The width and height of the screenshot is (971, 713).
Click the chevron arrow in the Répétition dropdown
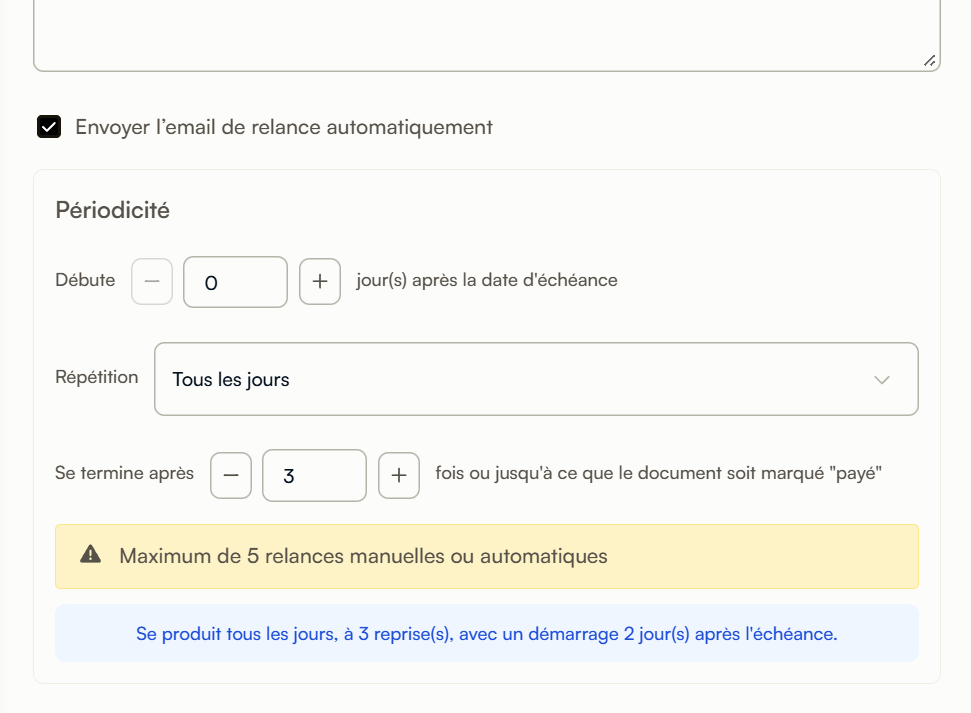point(882,380)
